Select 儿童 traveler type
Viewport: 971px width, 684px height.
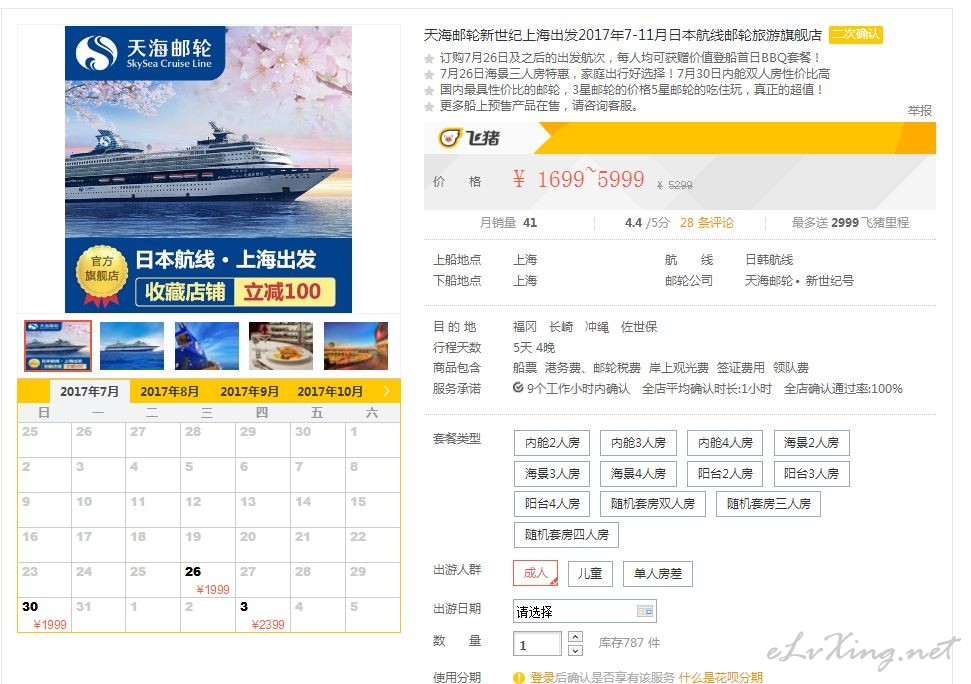pyautogui.click(x=590, y=574)
